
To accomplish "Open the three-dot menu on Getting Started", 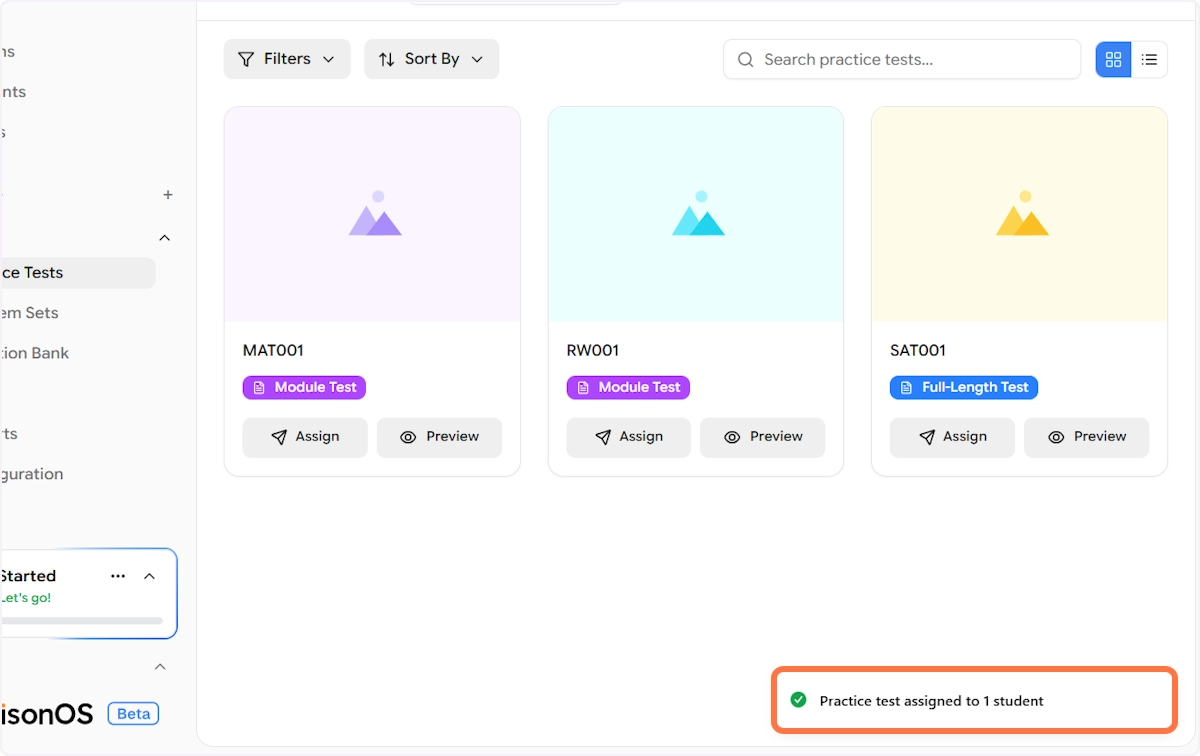I will point(118,576).
